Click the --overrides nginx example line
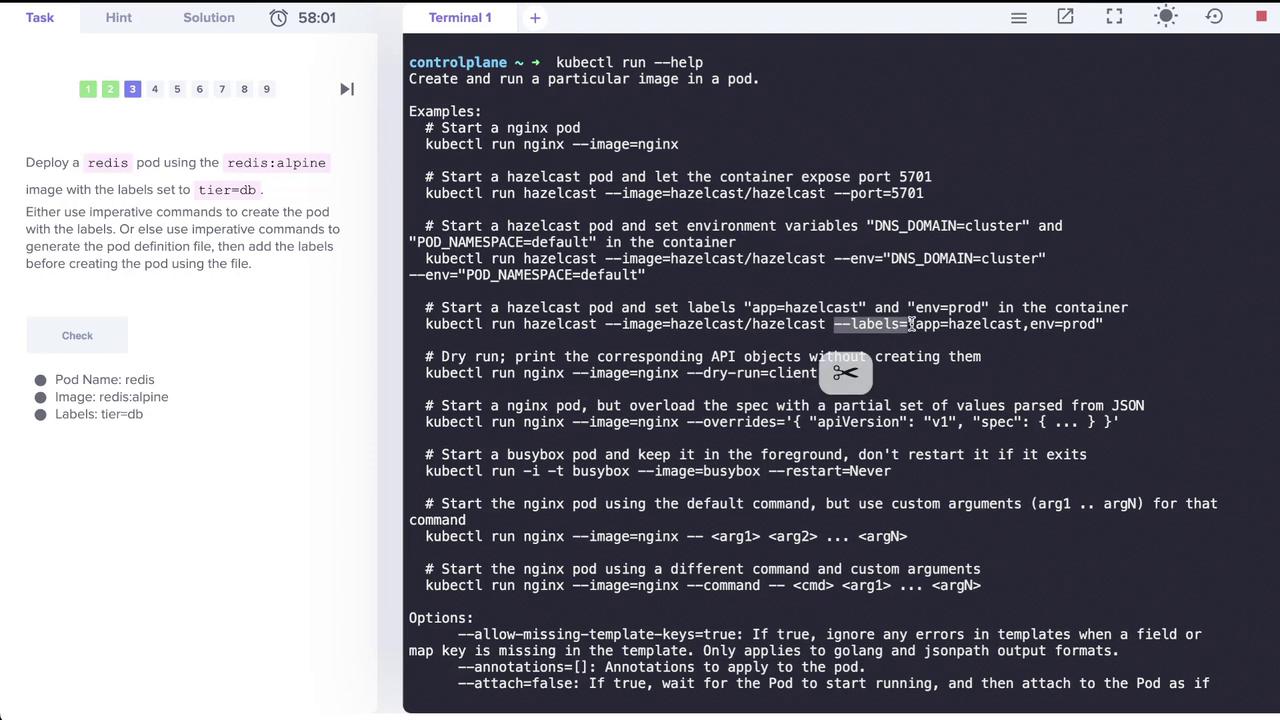 pos(772,422)
